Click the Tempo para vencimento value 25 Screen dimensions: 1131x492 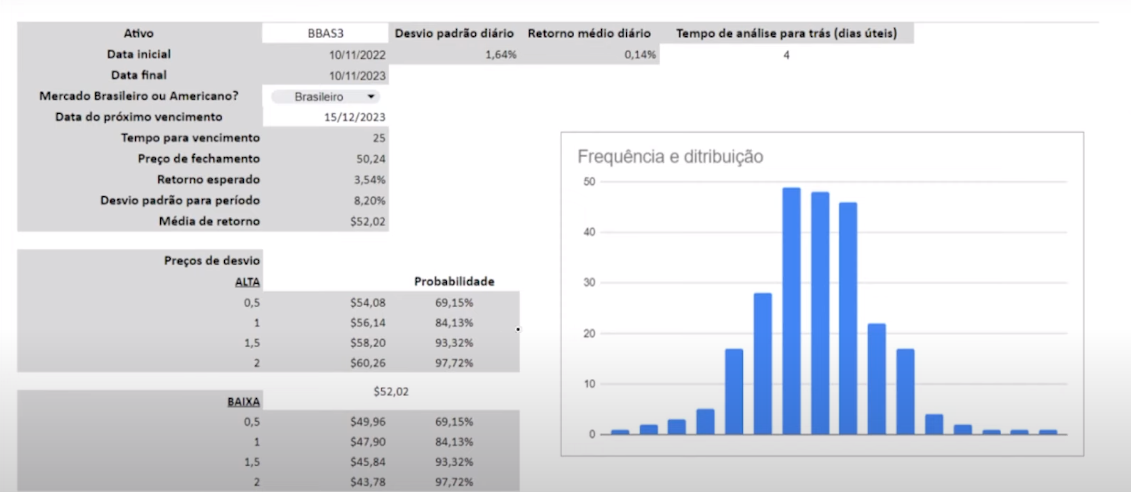[378, 138]
